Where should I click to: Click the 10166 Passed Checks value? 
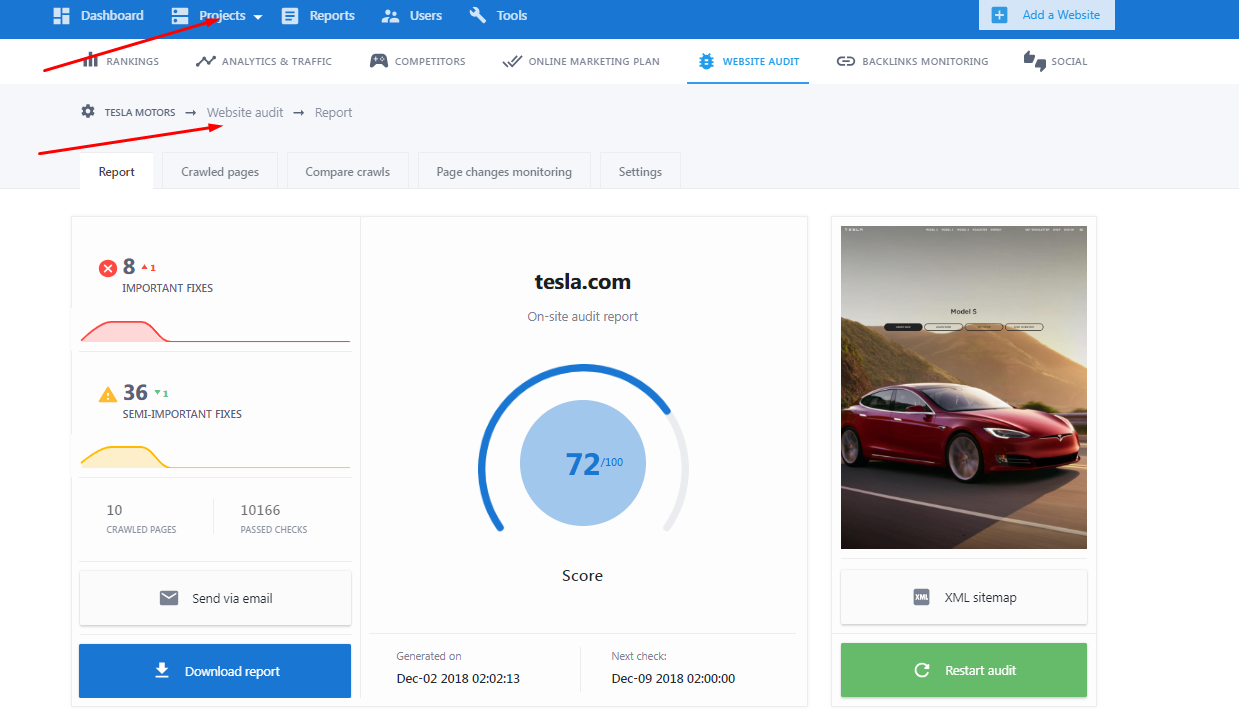260,510
